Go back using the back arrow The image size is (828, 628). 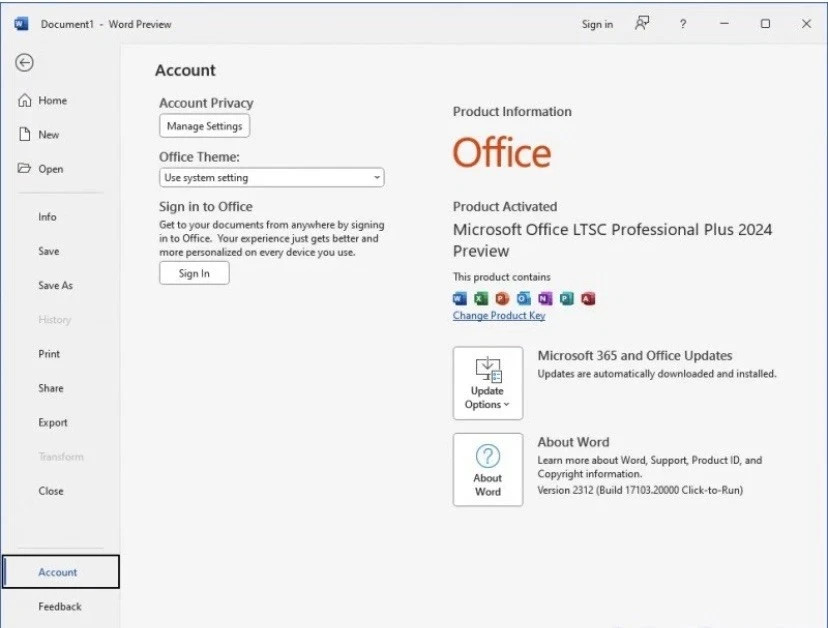(24, 63)
